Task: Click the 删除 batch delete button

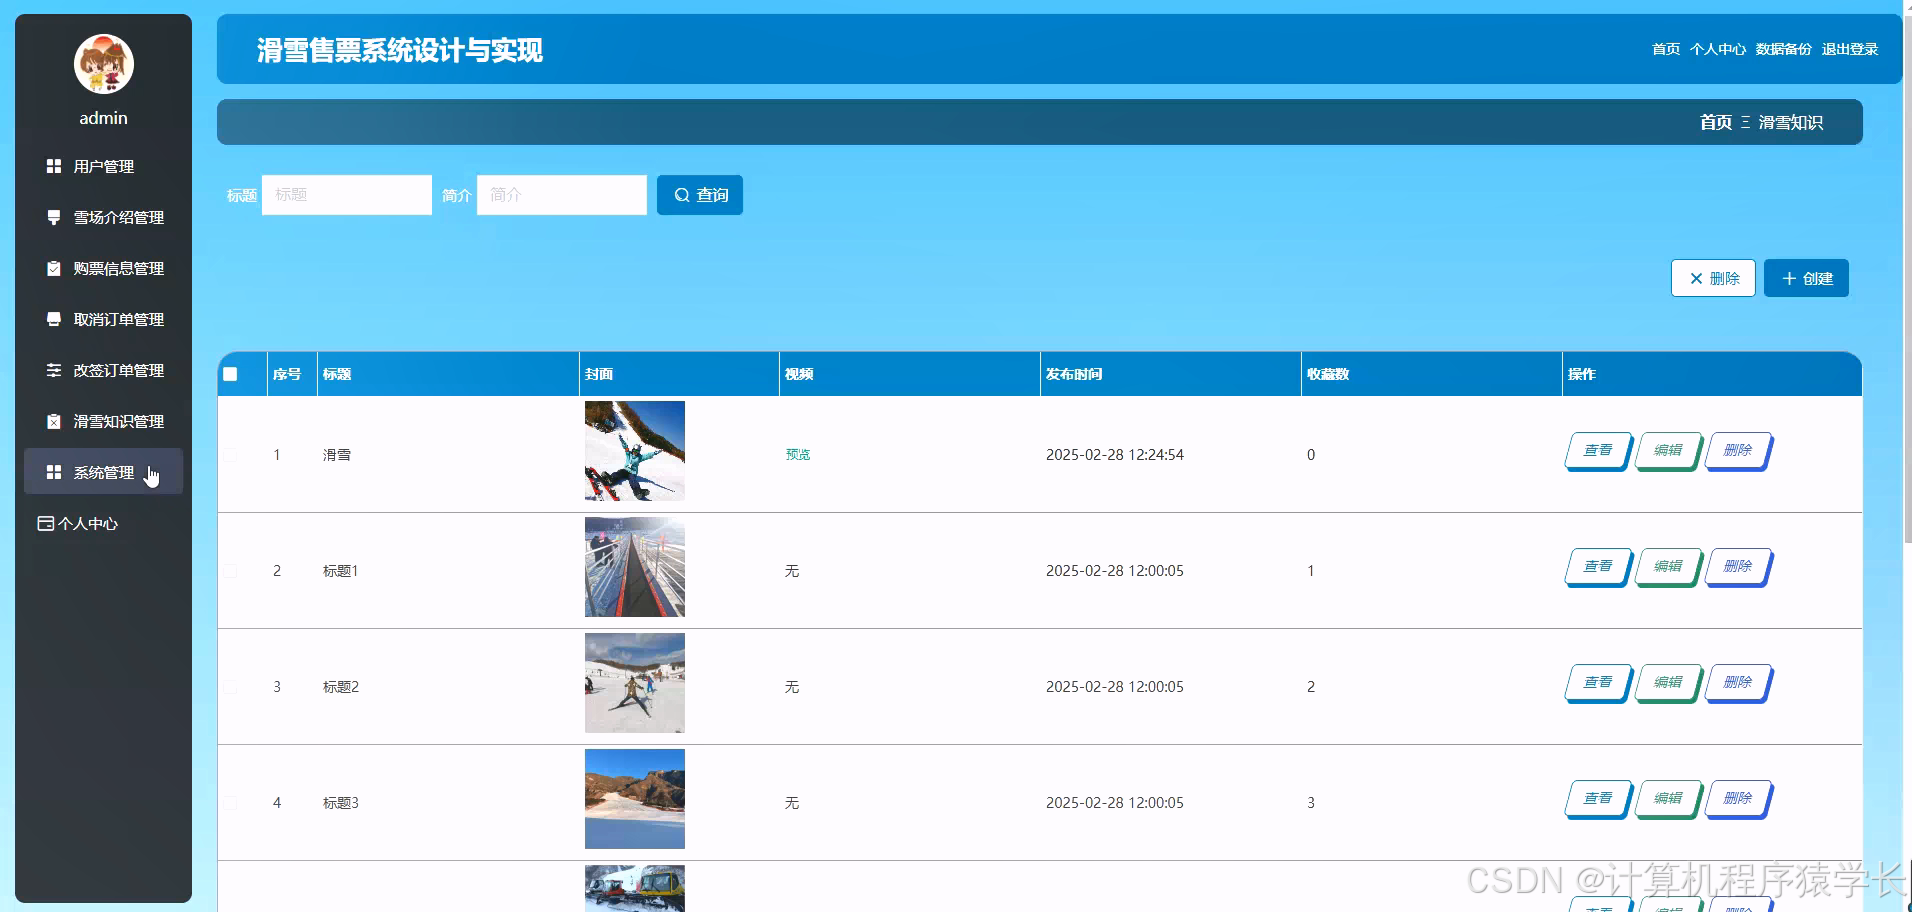Action: tap(1713, 278)
